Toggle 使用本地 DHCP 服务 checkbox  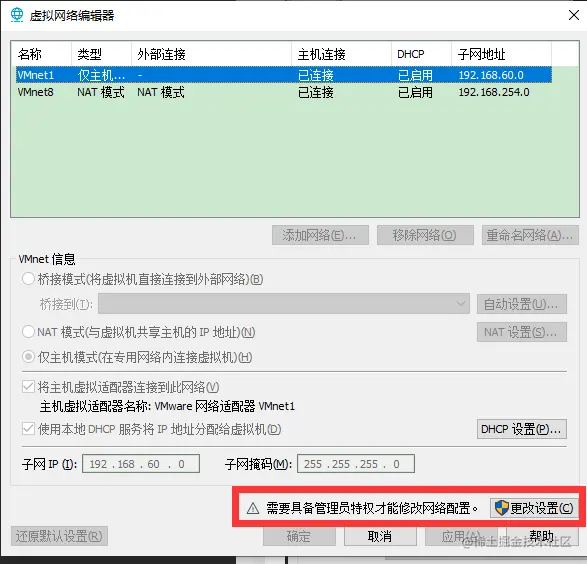pyautogui.click(x=28, y=429)
